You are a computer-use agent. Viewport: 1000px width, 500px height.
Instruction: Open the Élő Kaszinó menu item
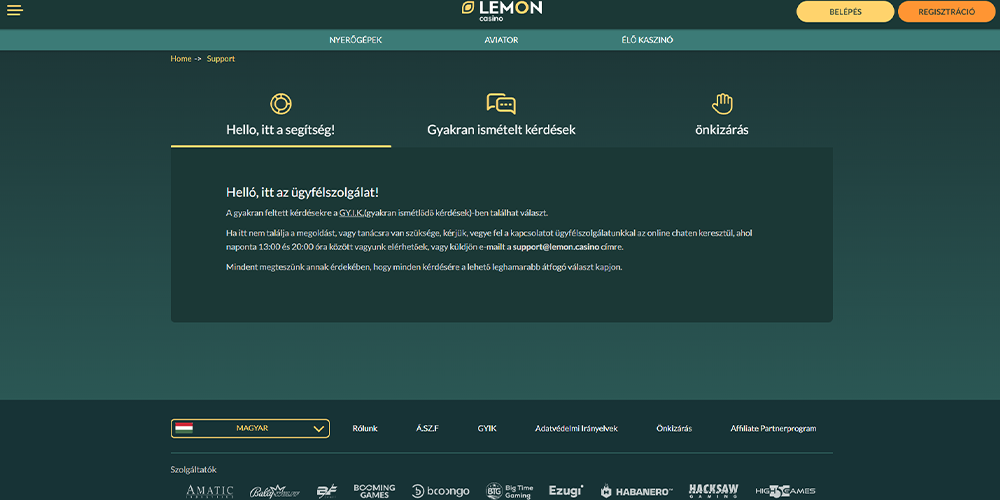click(647, 40)
